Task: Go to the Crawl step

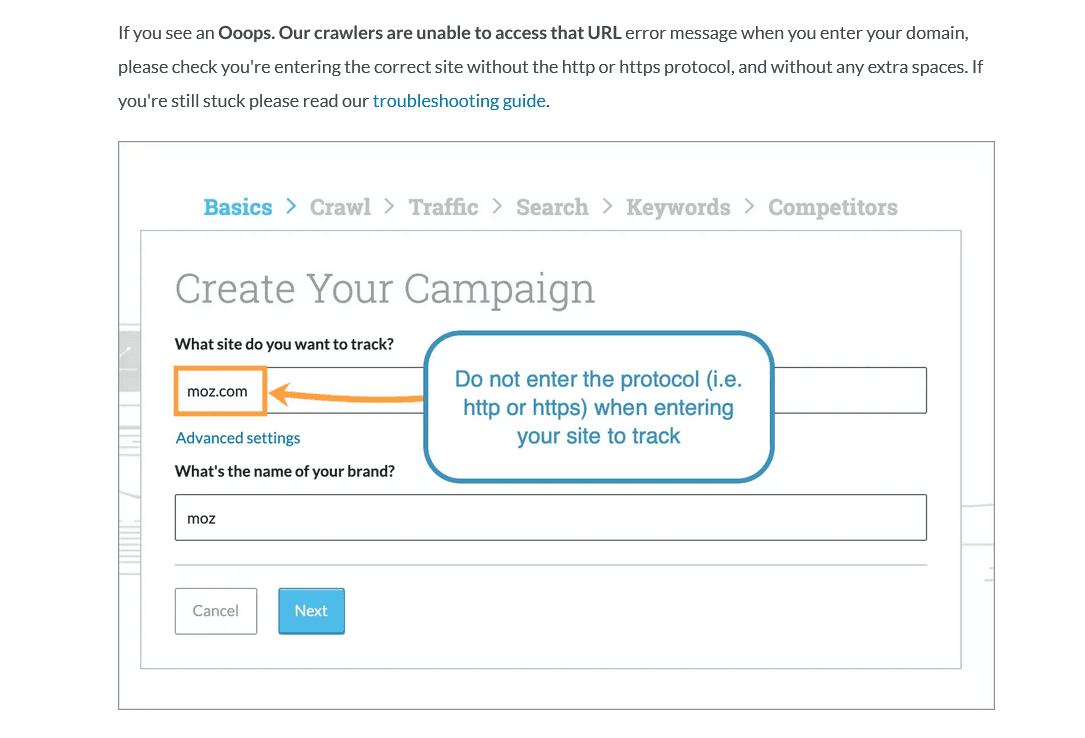Action: pyautogui.click(x=340, y=207)
